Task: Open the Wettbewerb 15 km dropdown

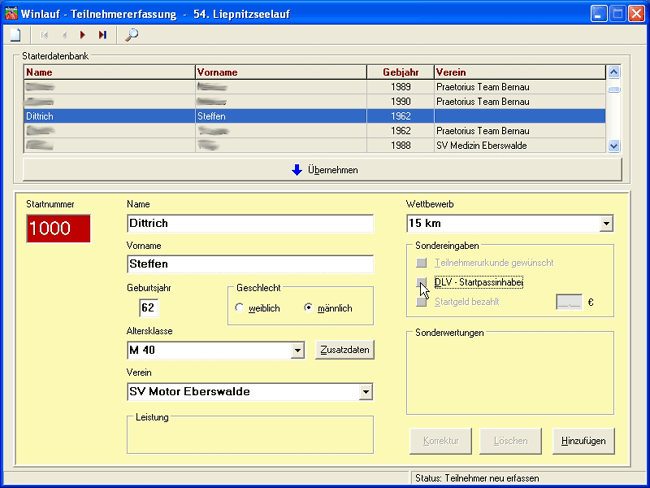Action: click(x=606, y=224)
